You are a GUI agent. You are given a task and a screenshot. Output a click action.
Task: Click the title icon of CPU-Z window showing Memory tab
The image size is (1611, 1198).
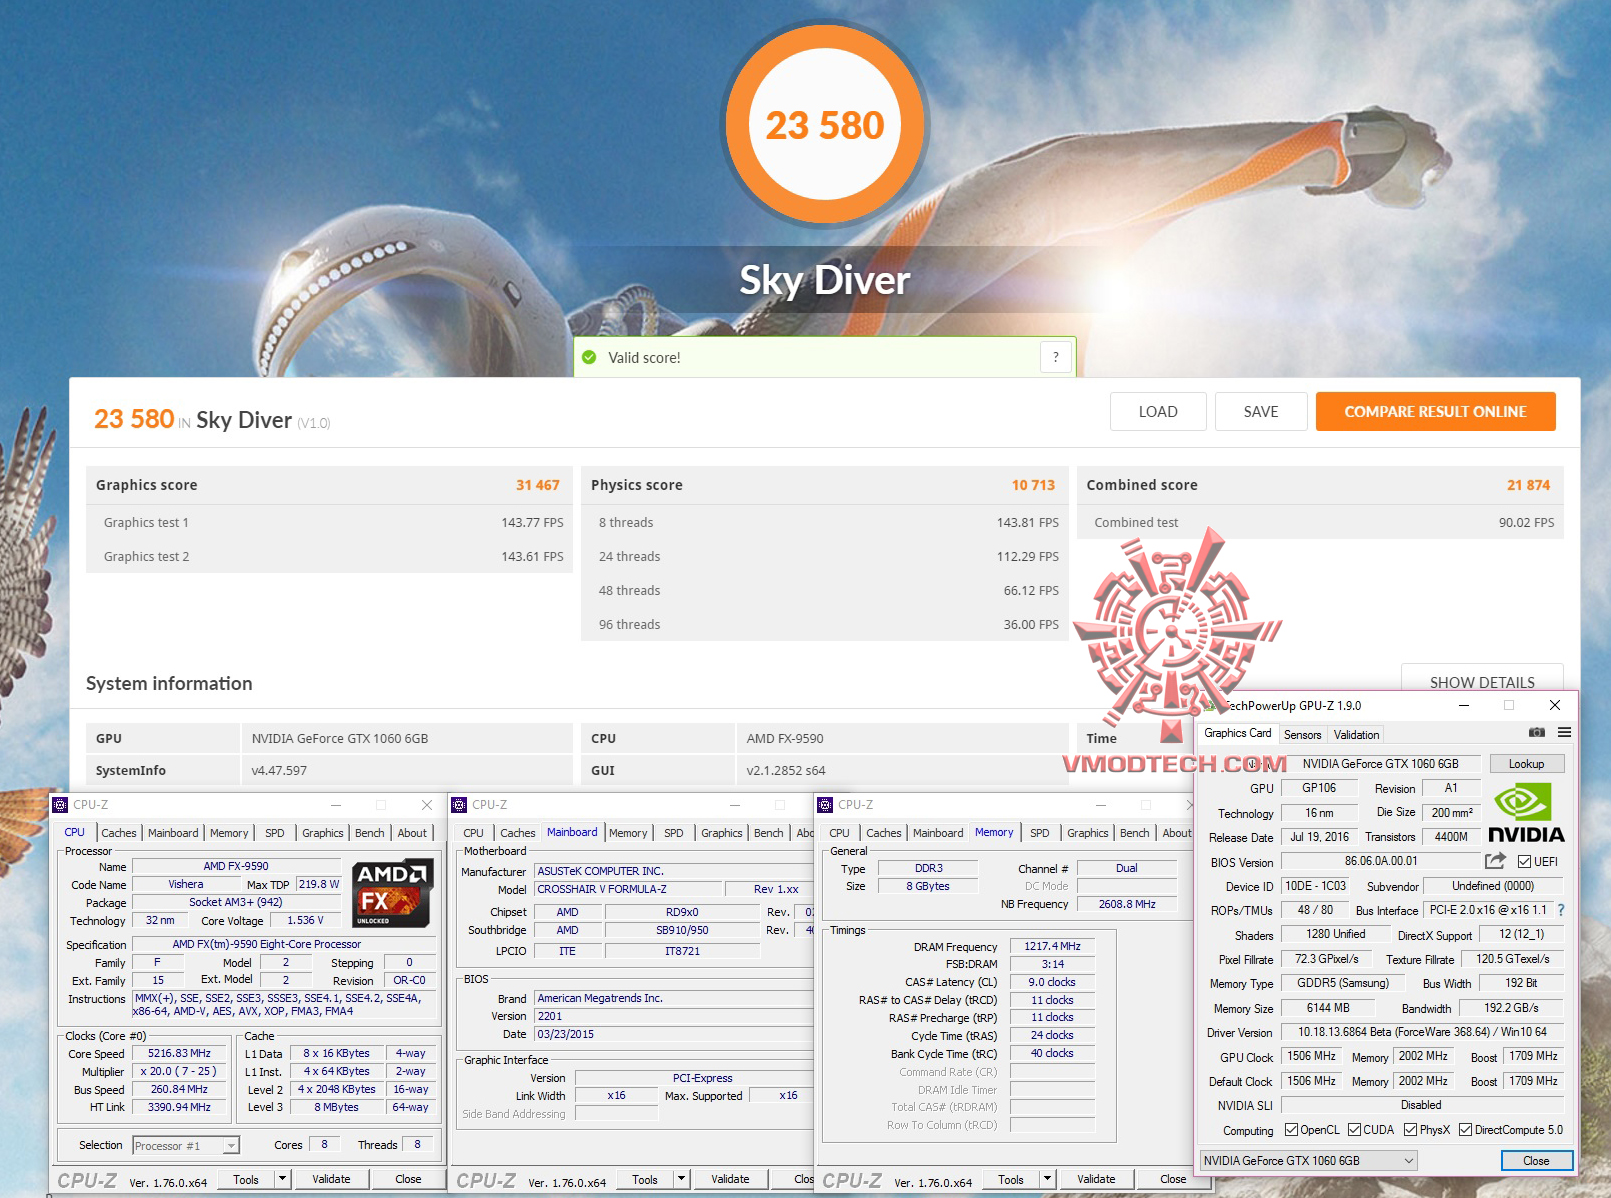coord(825,805)
